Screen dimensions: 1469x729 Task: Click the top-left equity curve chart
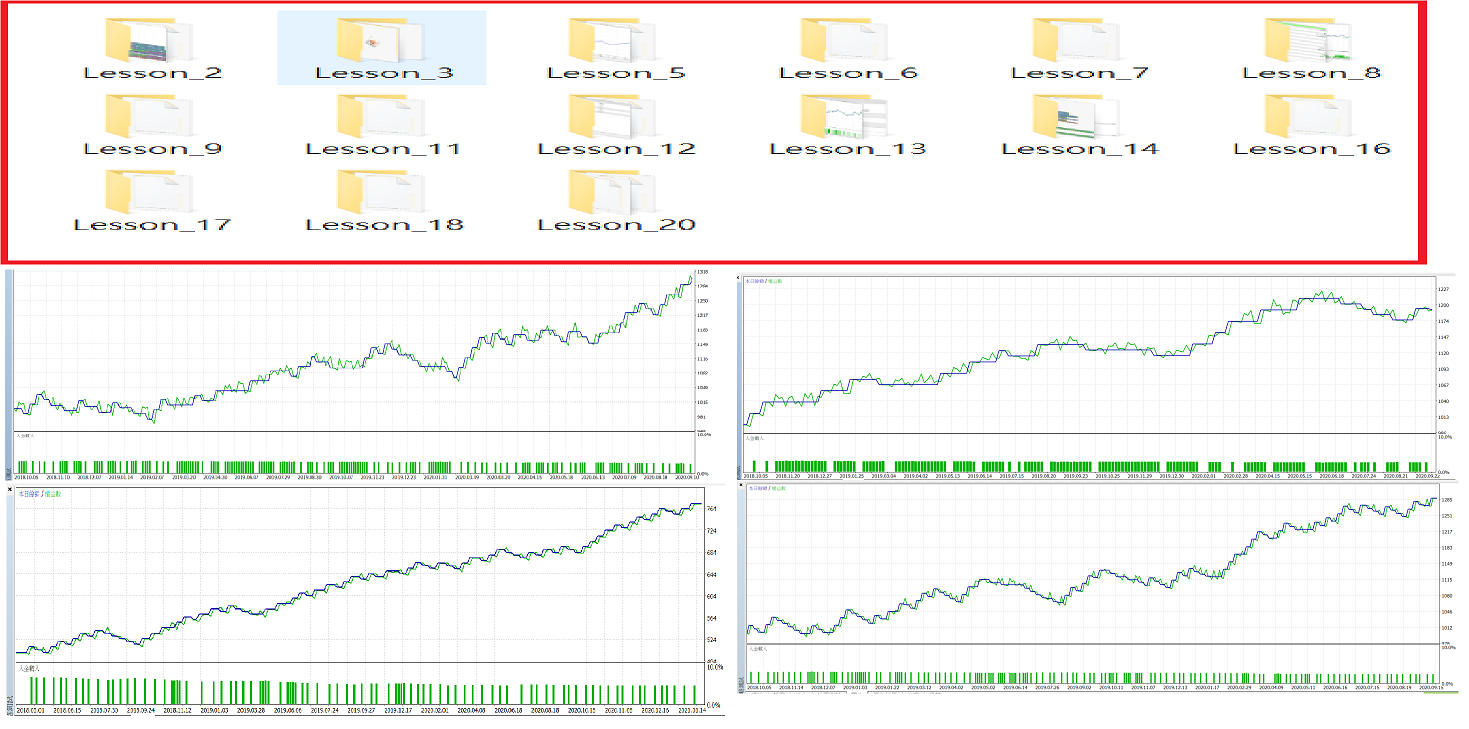pyautogui.click(x=355, y=350)
